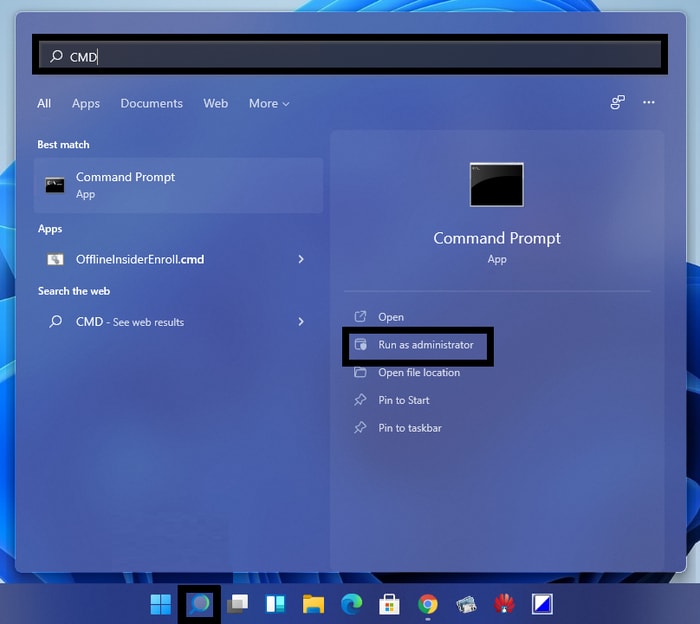Open the Huawei app in taskbar

click(x=503, y=604)
